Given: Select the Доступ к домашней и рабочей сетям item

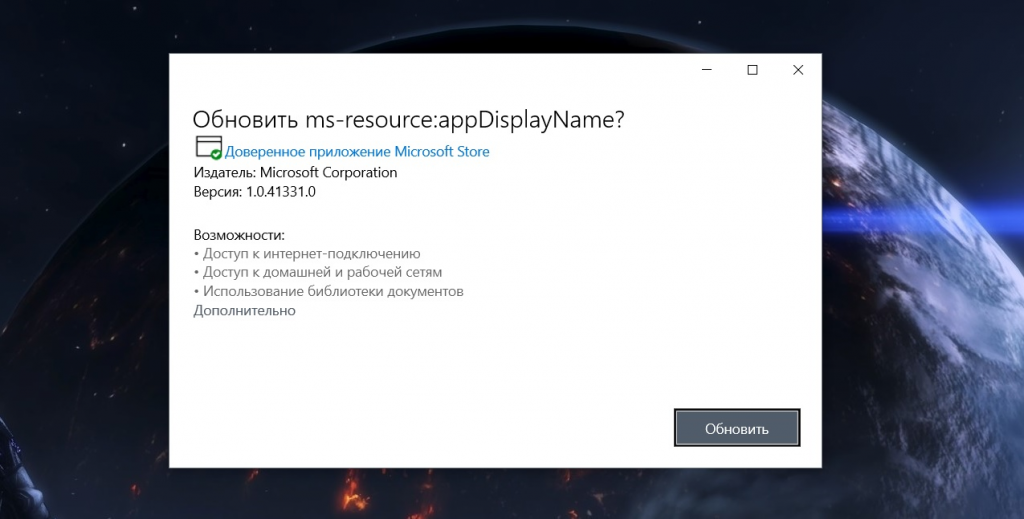Looking at the screenshot, I should click(321, 272).
